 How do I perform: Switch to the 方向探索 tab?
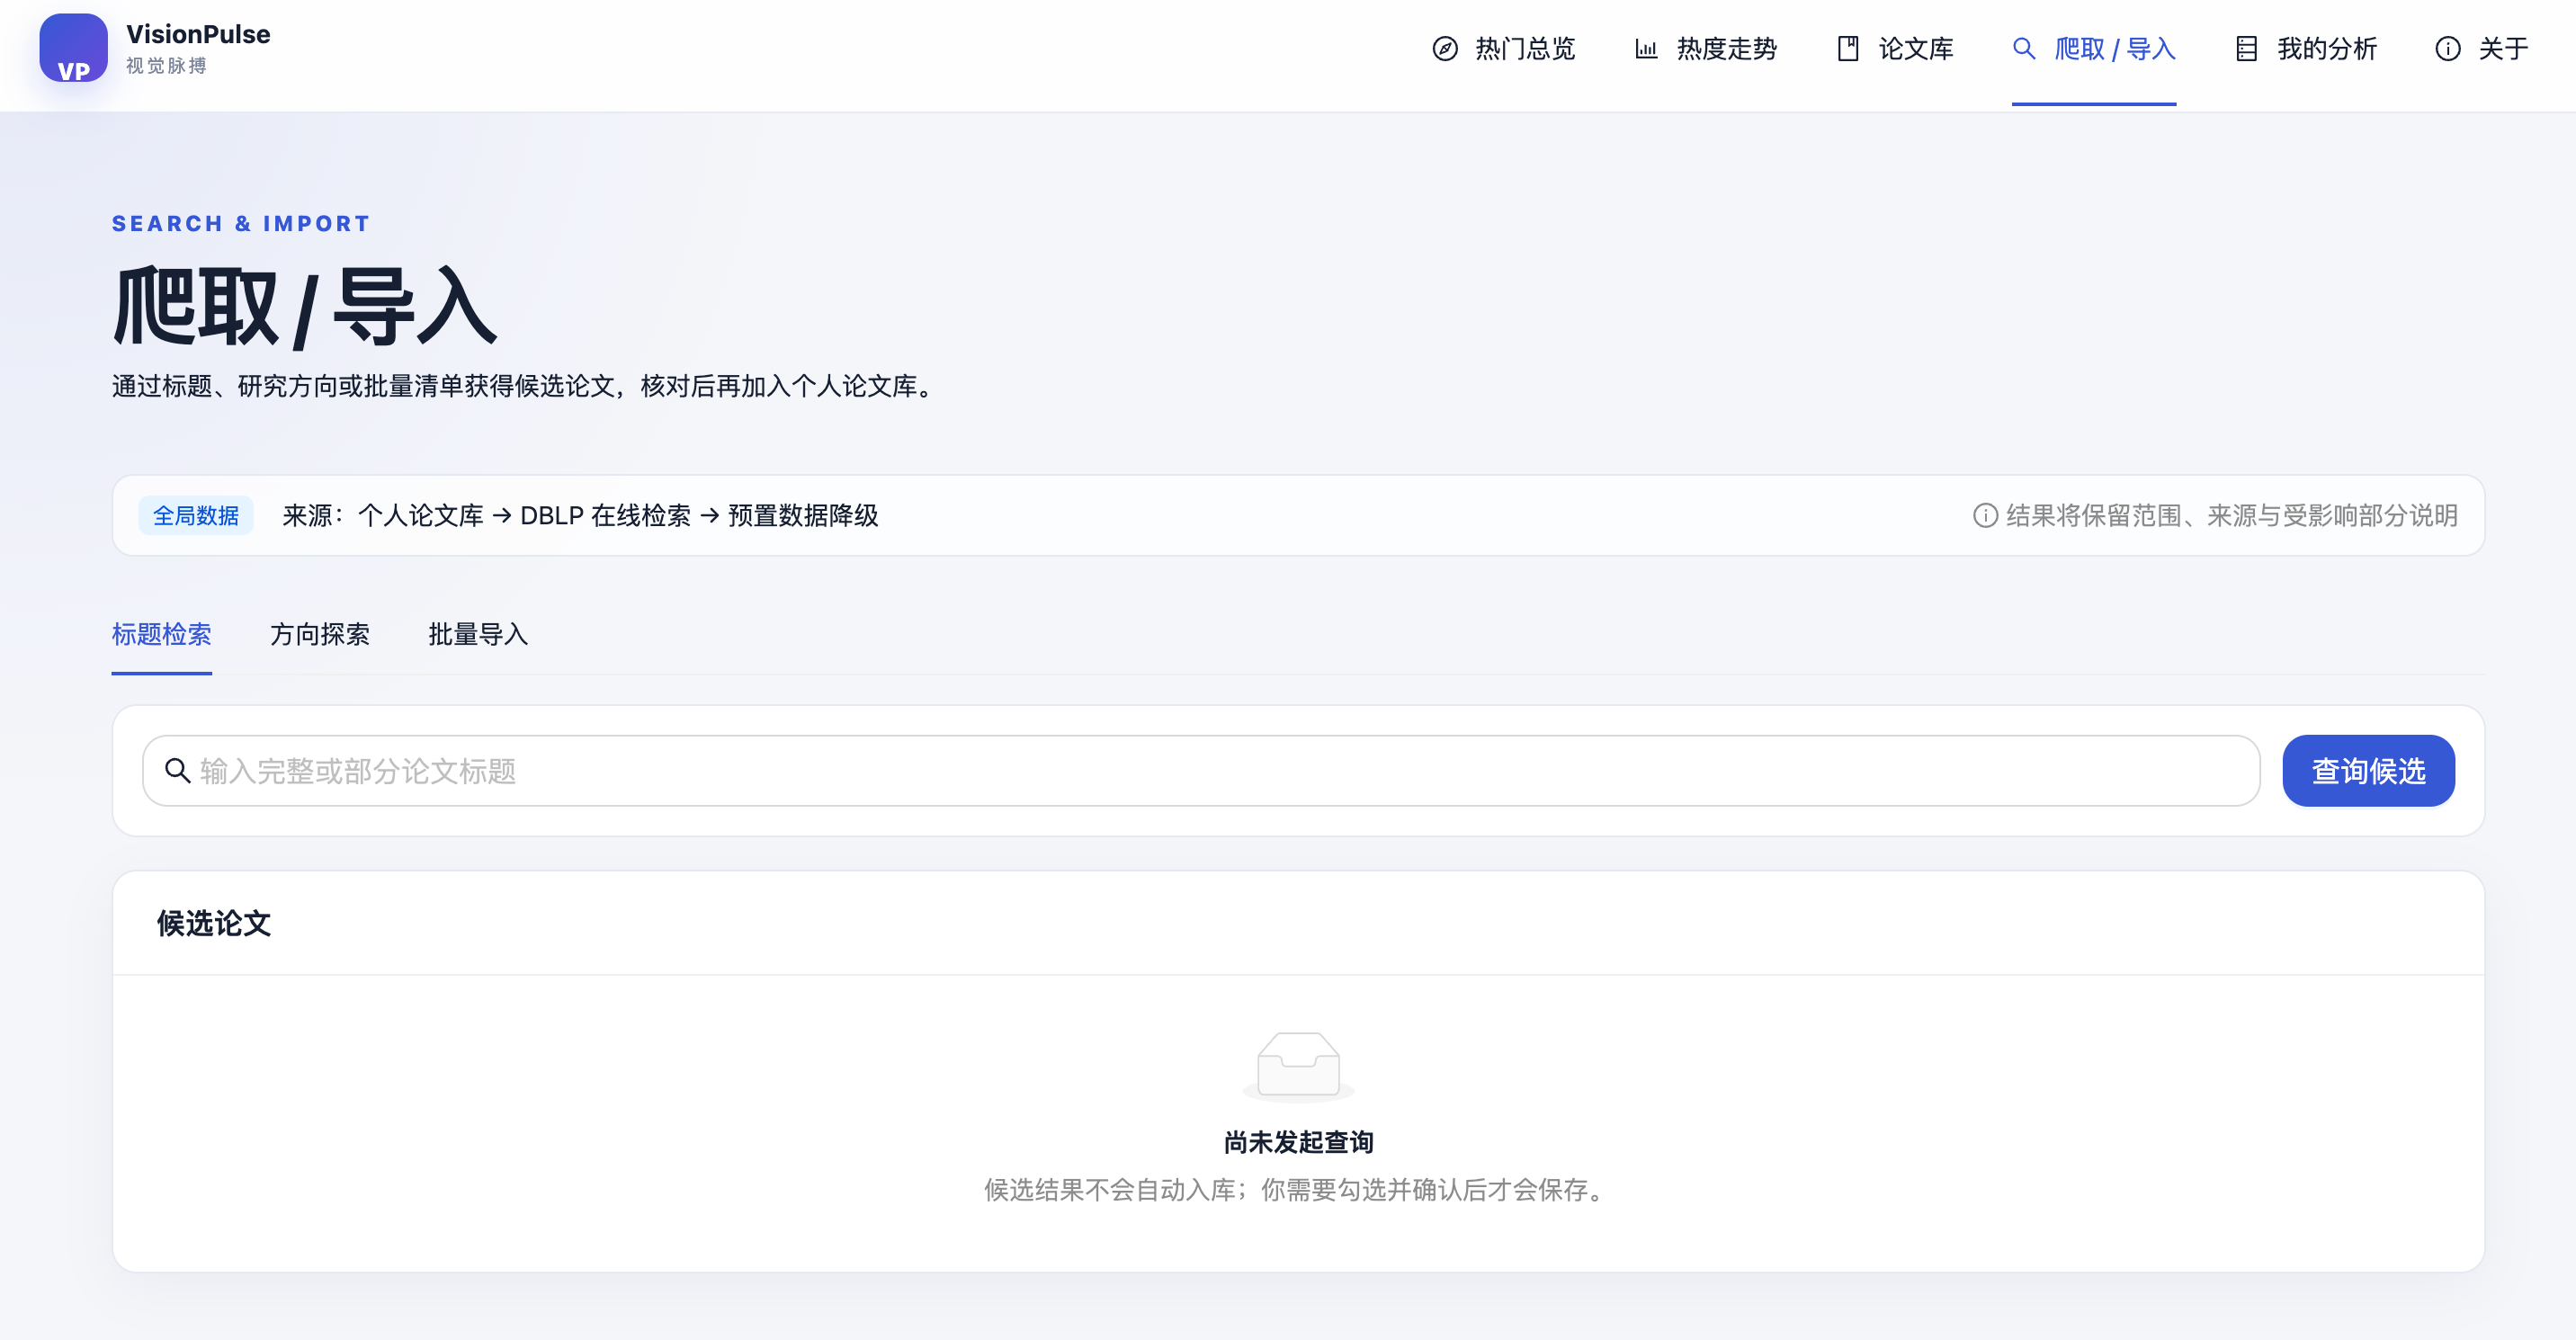point(320,634)
